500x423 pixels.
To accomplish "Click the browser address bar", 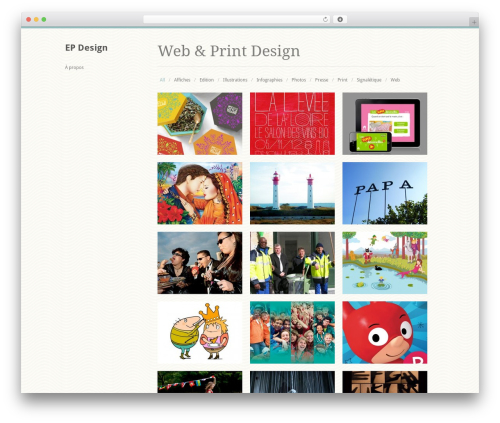I will (236, 19).
